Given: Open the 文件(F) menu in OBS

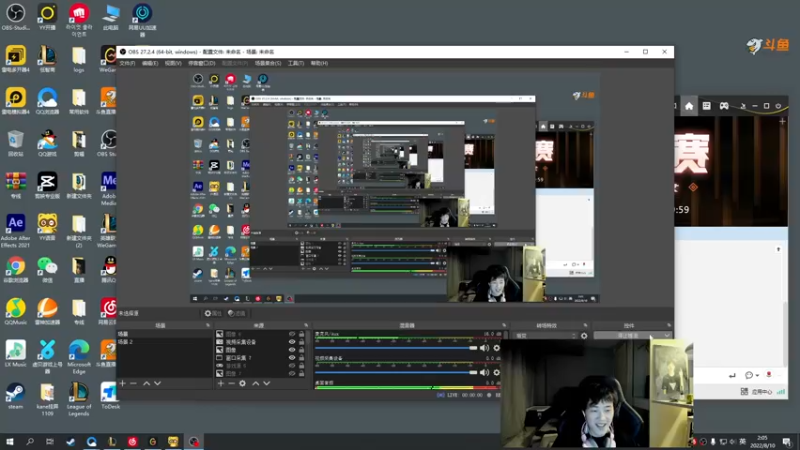Looking at the screenshot, I should click(x=127, y=63).
